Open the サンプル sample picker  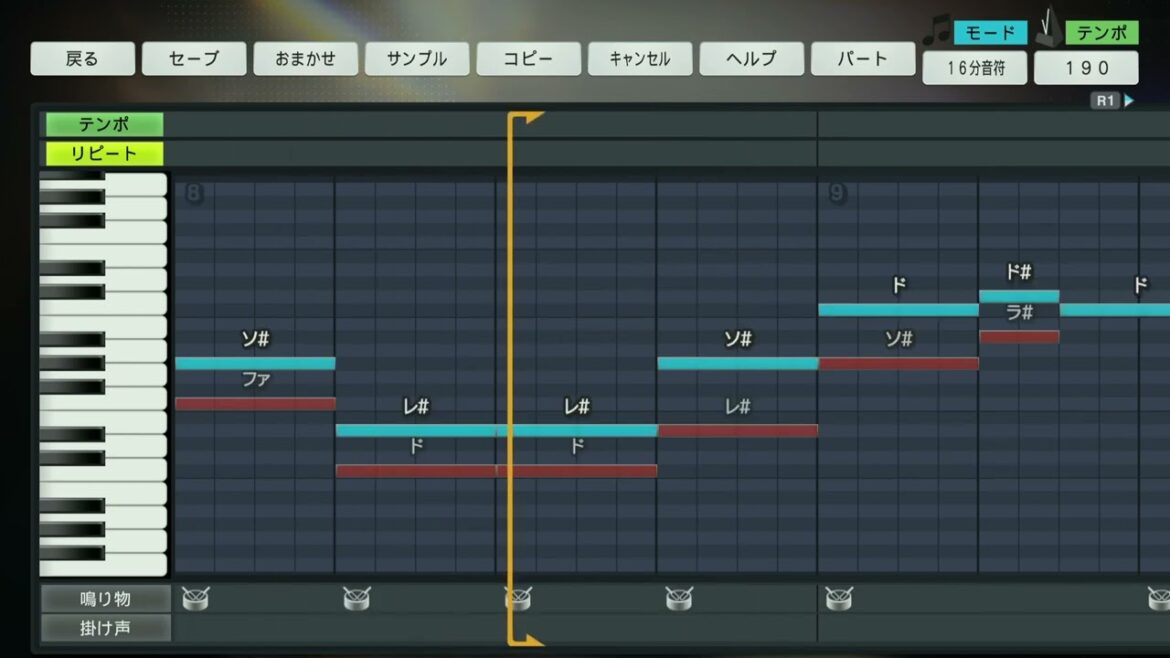pyautogui.click(x=417, y=58)
